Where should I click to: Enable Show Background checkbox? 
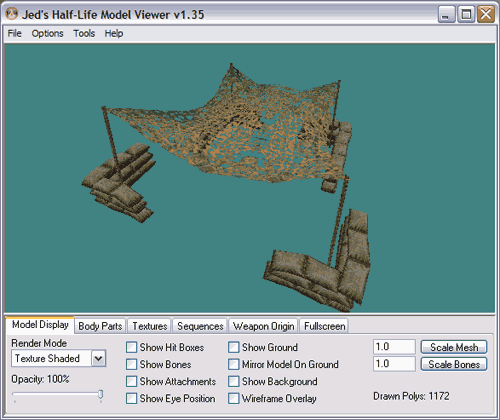coord(234,381)
